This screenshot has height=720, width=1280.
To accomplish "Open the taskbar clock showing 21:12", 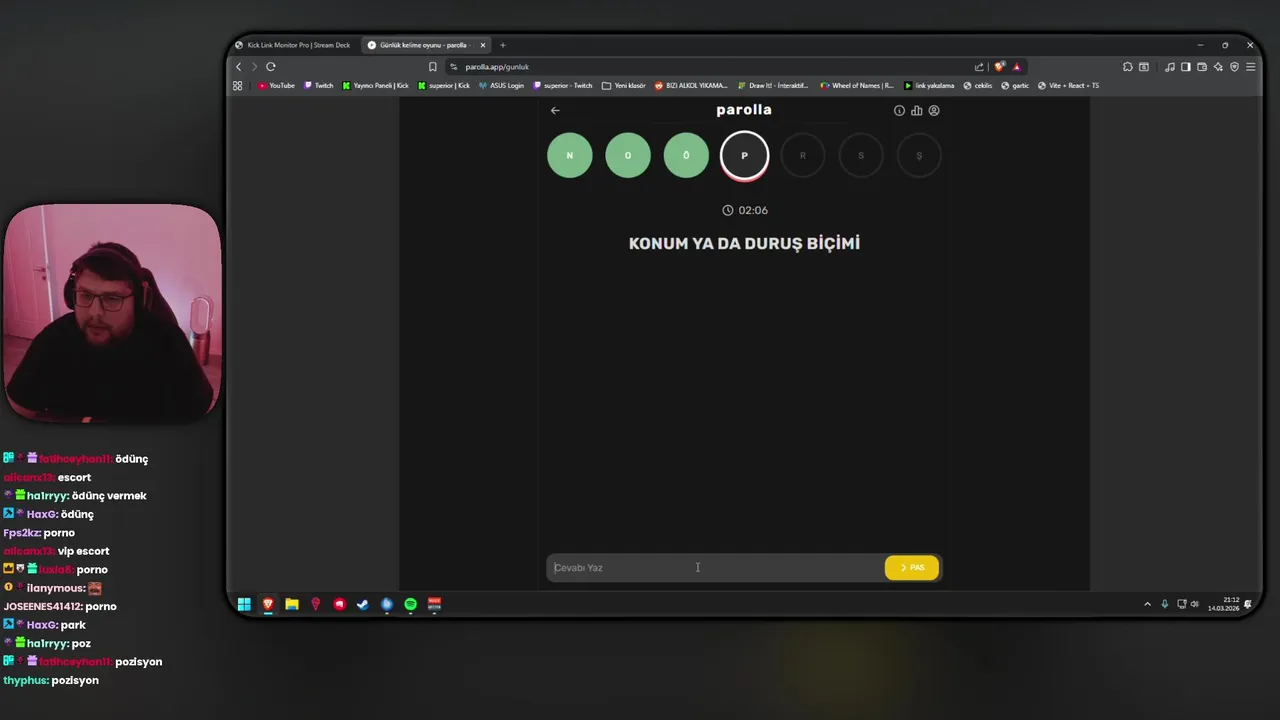I will (1224, 604).
